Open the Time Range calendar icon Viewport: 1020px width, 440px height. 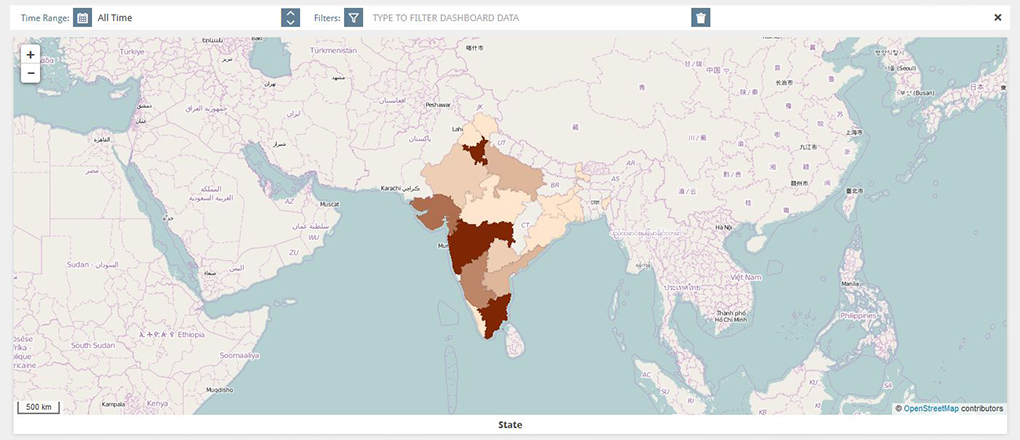tap(83, 18)
